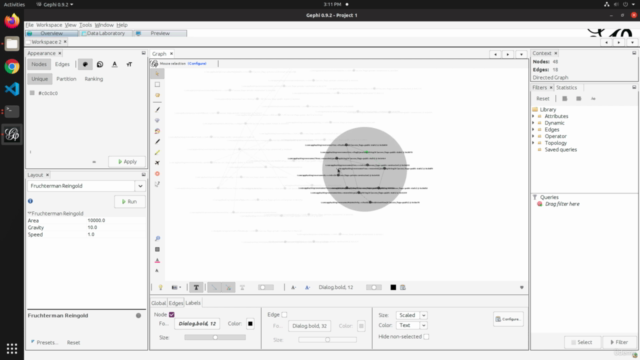Select the Size appearance icon
This screenshot has height=360, width=640.
[x=100, y=64]
